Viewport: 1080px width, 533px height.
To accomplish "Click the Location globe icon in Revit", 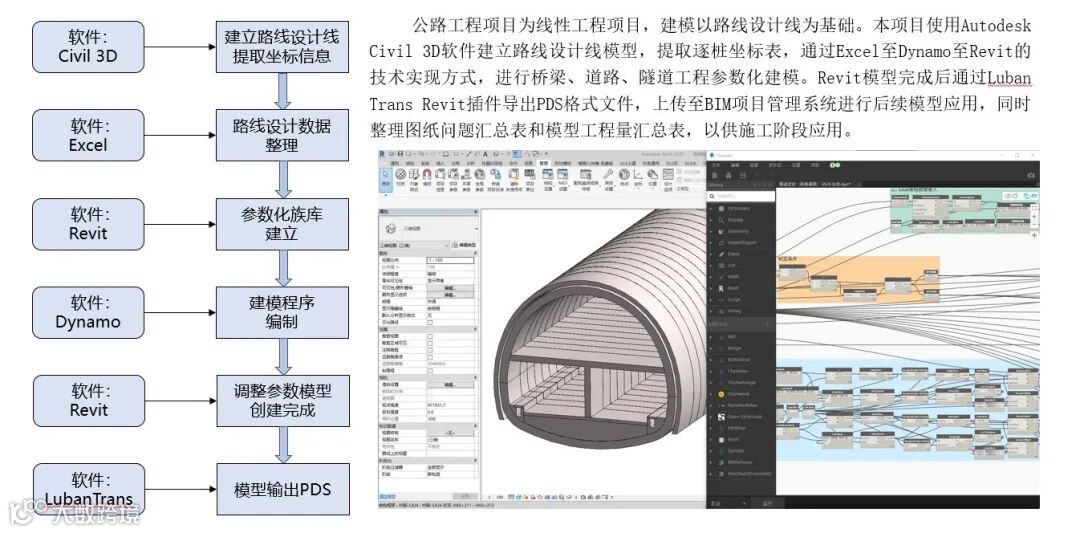I will pos(624,178).
